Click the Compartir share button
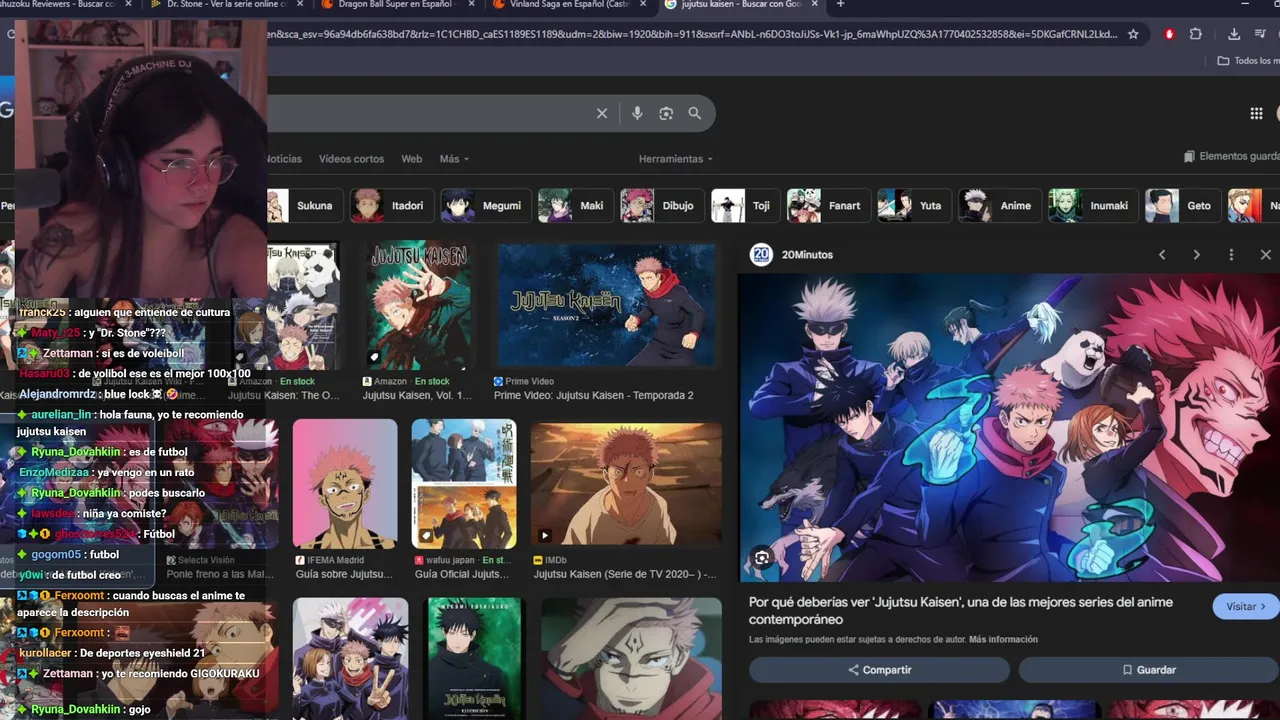Image resolution: width=1280 pixels, height=720 pixels. (x=879, y=670)
